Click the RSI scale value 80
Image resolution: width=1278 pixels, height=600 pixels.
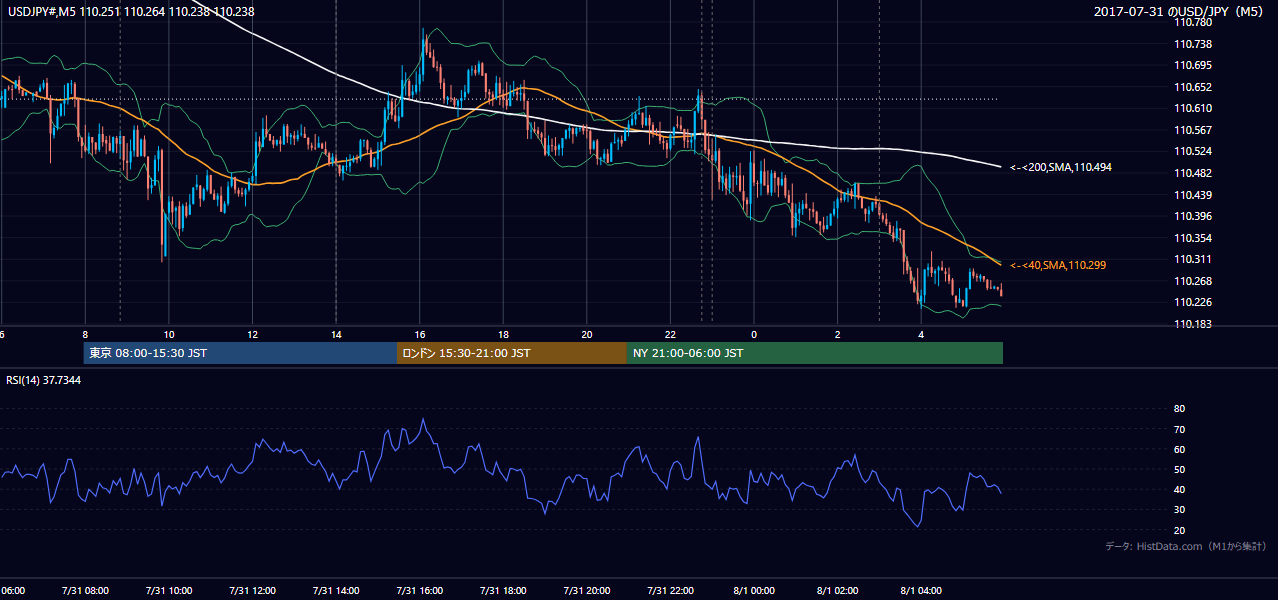click(x=1179, y=409)
